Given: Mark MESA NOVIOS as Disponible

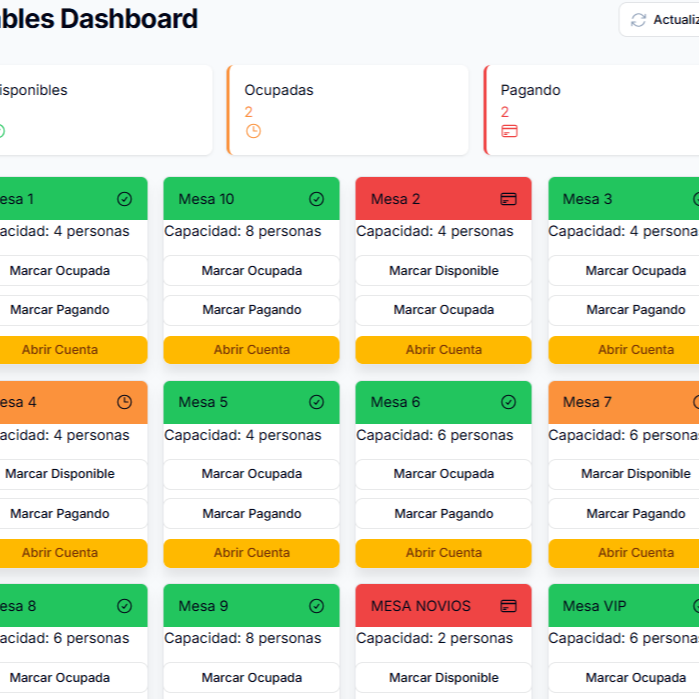Looking at the screenshot, I should pyautogui.click(x=443, y=678).
